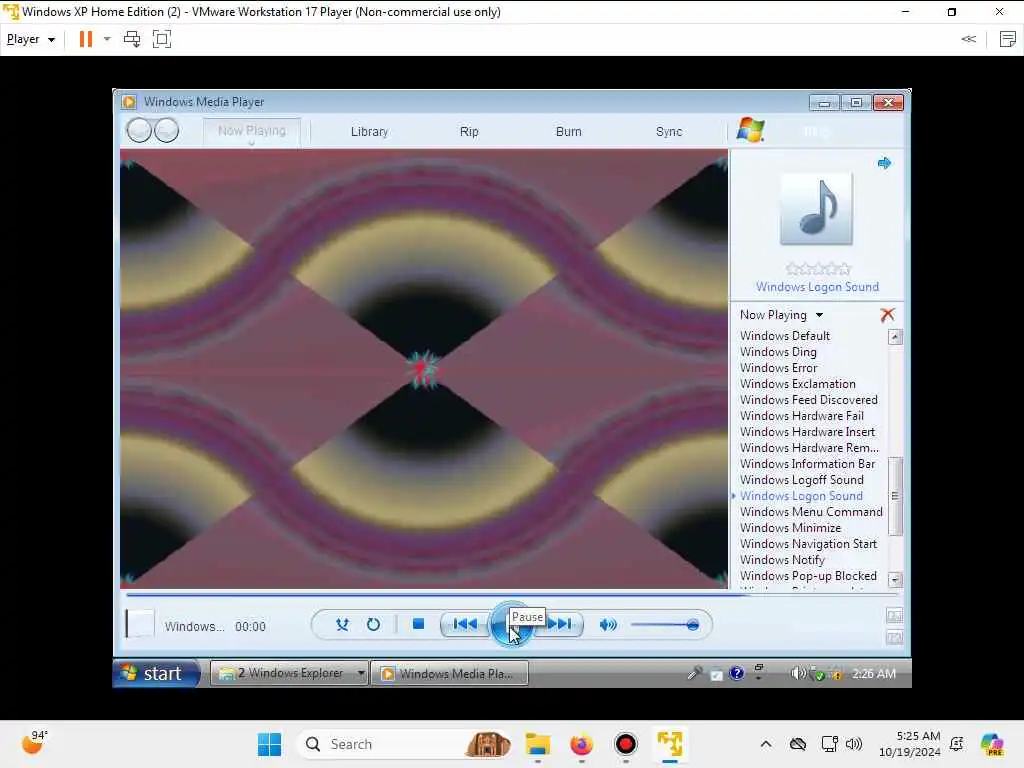Click the playlist scrollbar up arrow
1024x768 pixels.
coord(895,337)
